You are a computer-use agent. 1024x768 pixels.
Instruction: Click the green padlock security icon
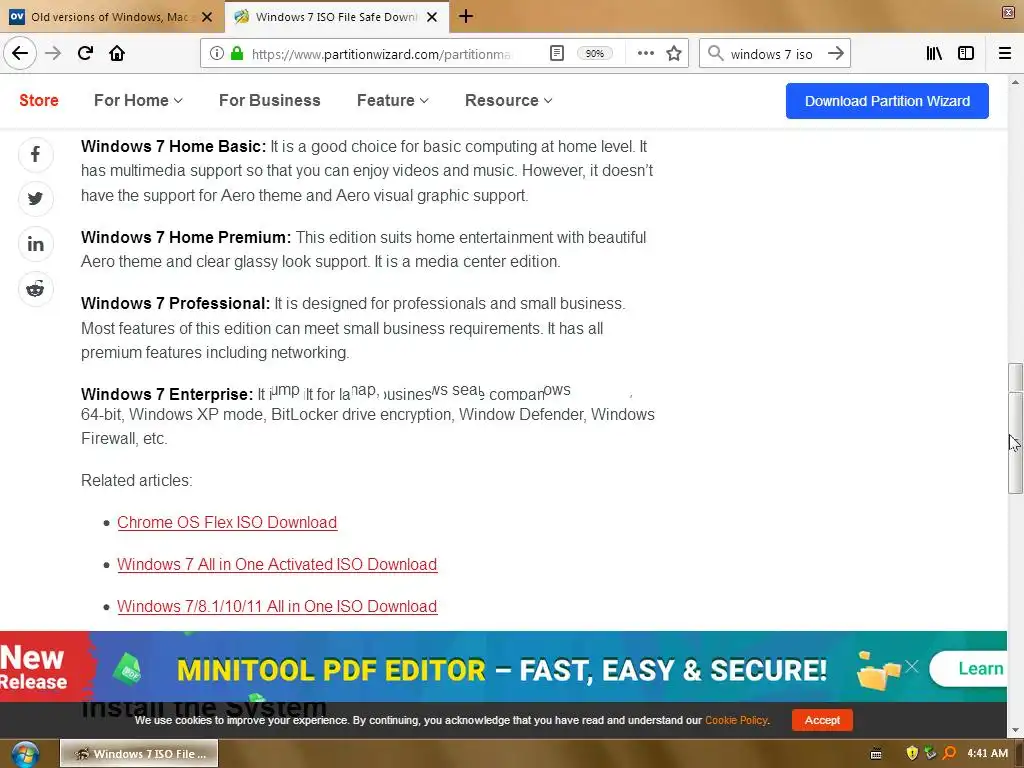pyautogui.click(x=237, y=54)
